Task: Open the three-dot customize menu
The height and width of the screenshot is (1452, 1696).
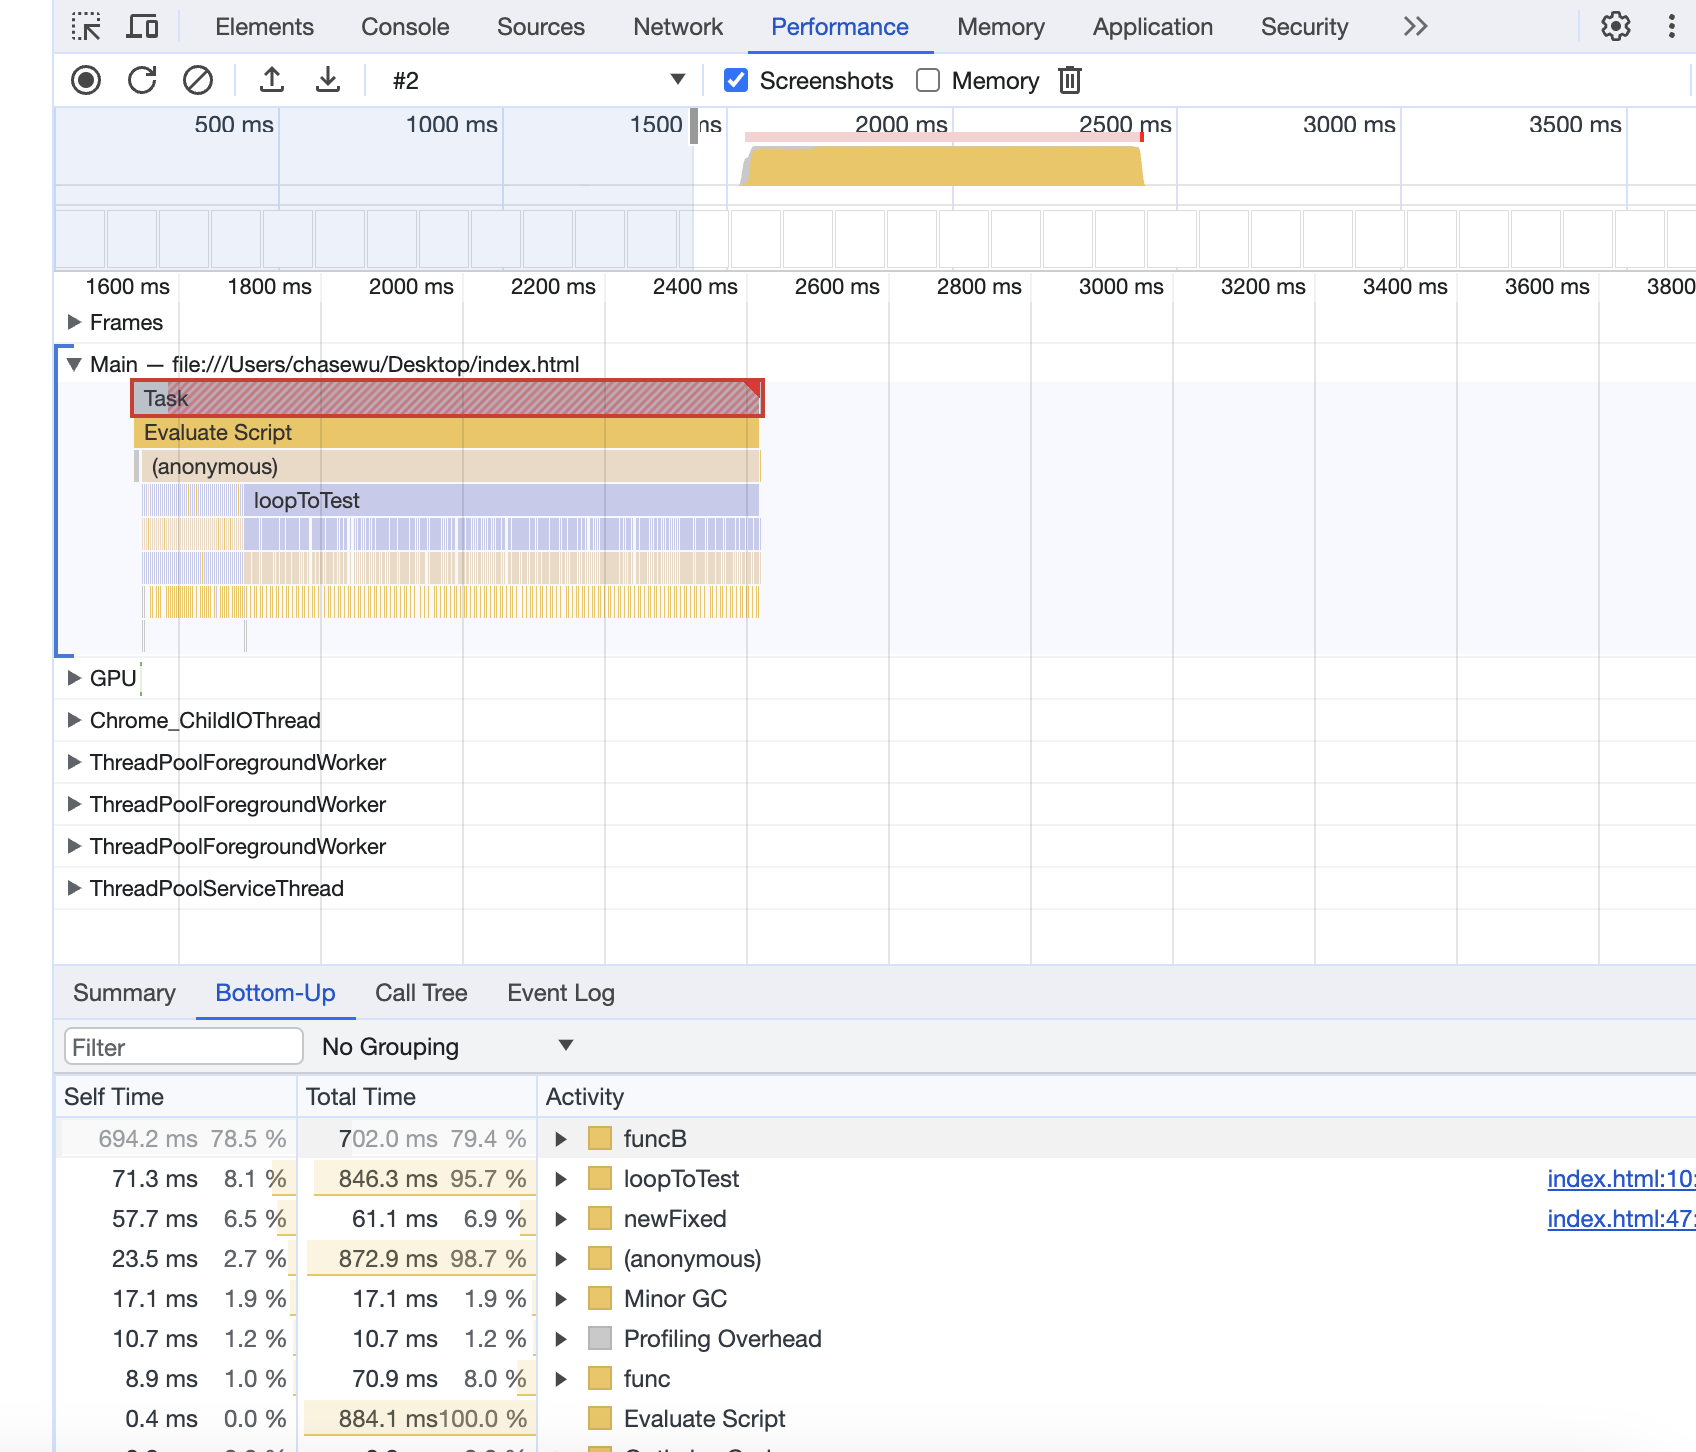Action: pos(1672,26)
